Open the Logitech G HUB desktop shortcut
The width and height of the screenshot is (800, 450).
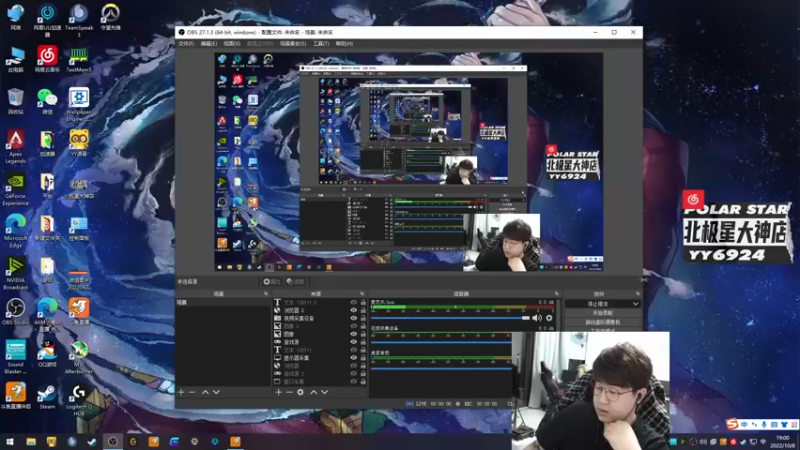pos(79,399)
